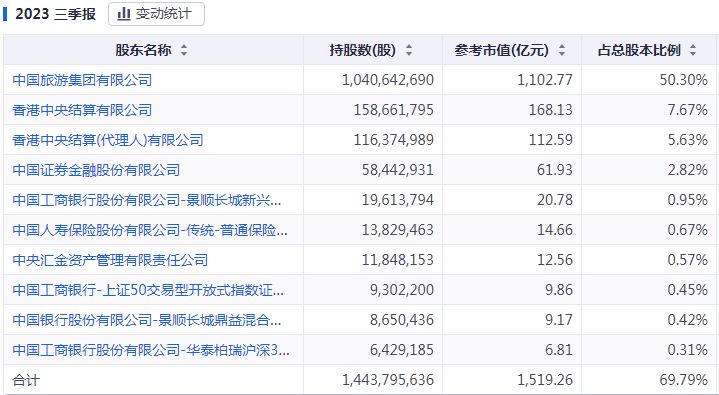
Task: Click the 2023 三季报 section heading
Action: coord(55,14)
